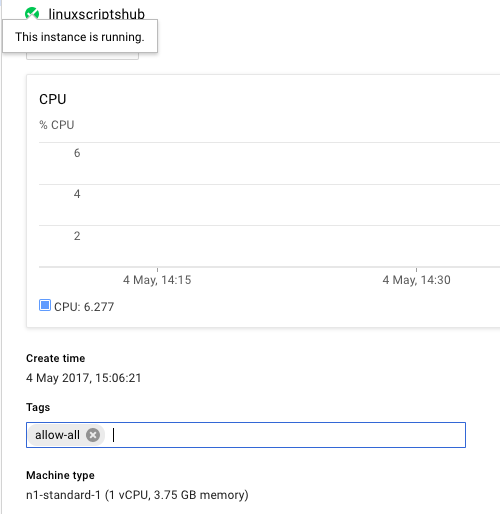Click the y-axis value 6 on the chart
Screen dimensions: 500x514
coord(77,153)
